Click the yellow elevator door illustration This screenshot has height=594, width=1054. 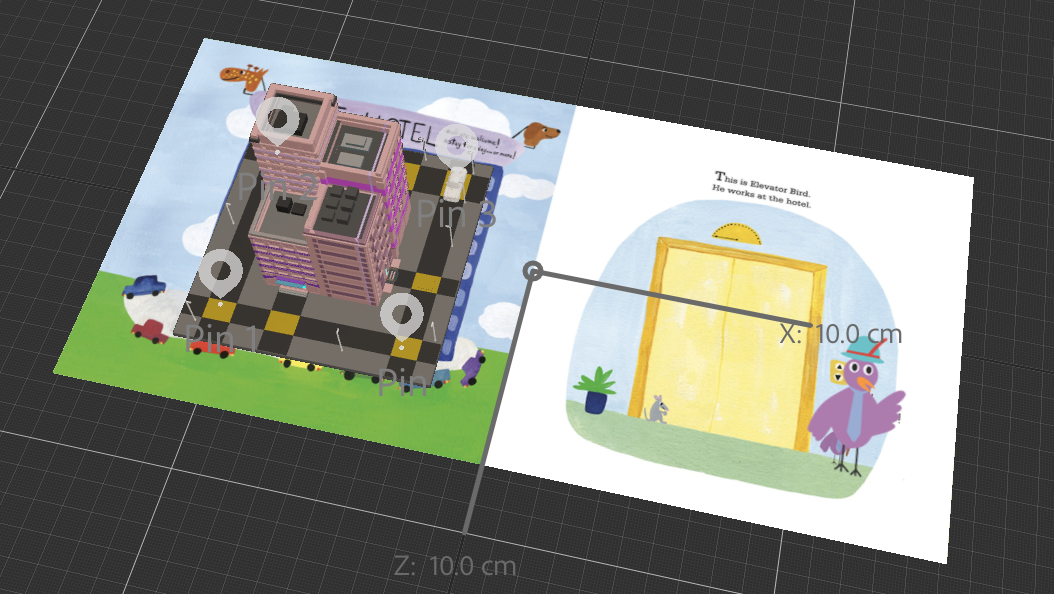727,343
